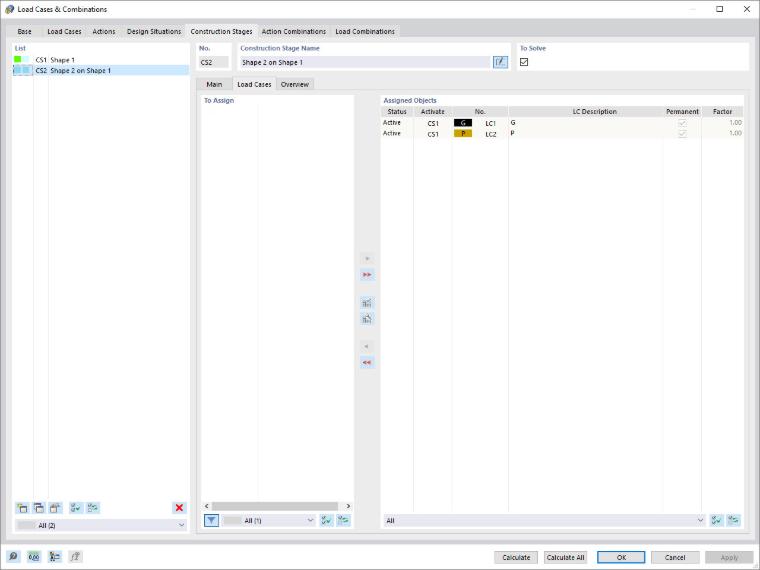Viewport: 760px width, 570px height.
Task: Click the third list toolbar icon beside copy
Action: point(55,508)
